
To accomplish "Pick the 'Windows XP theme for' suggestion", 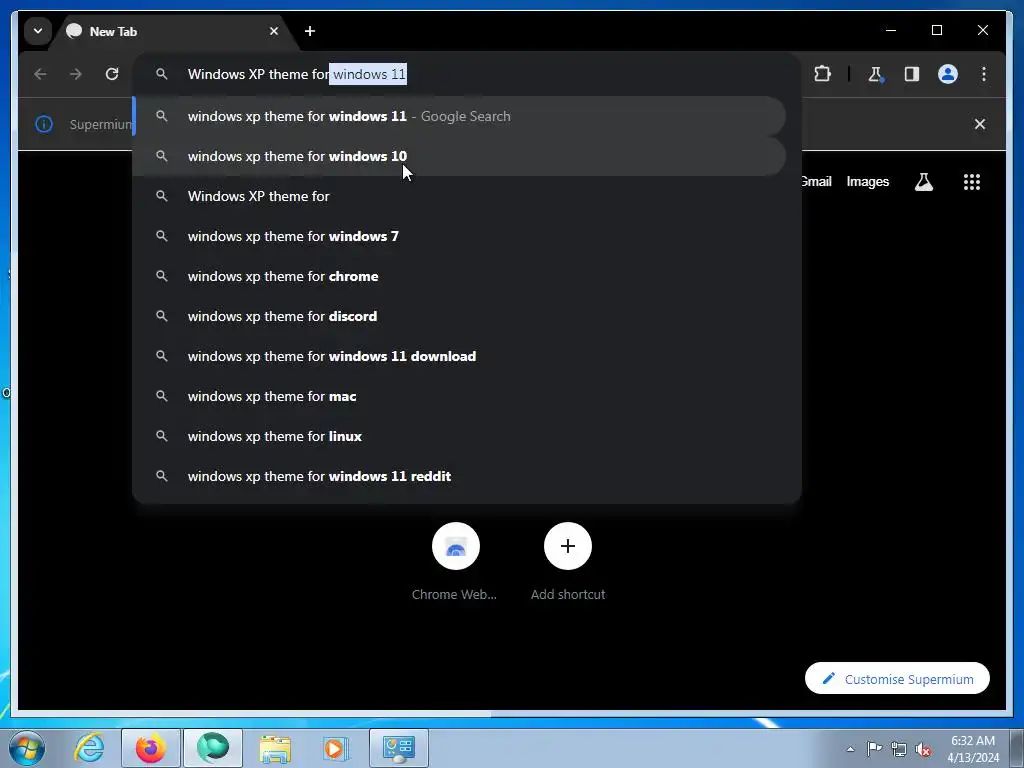I will pos(459,196).
